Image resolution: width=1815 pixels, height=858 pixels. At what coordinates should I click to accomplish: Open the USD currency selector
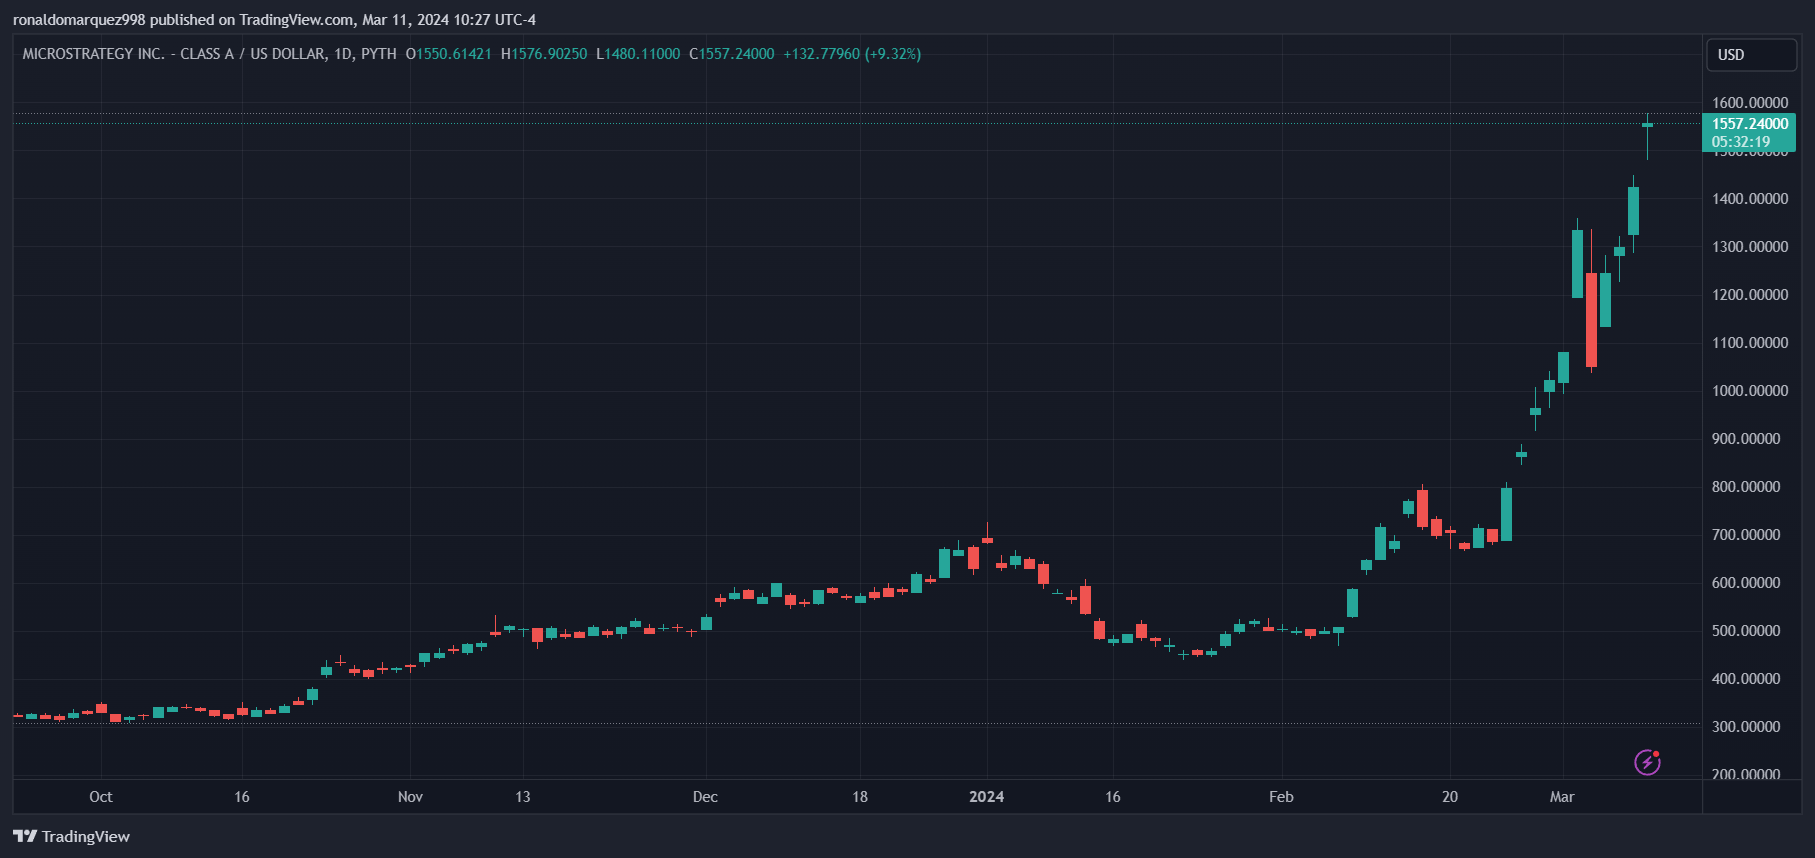click(1750, 55)
